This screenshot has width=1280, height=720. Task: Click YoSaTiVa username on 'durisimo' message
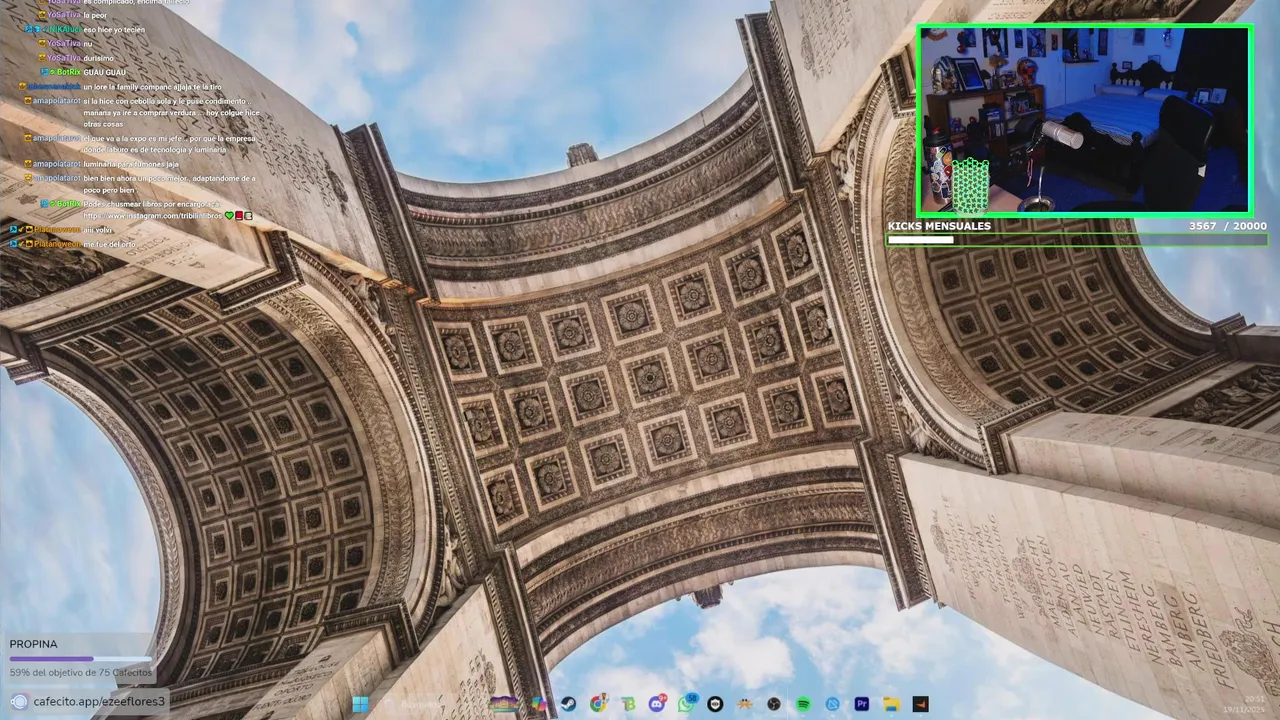tap(65, 58)
